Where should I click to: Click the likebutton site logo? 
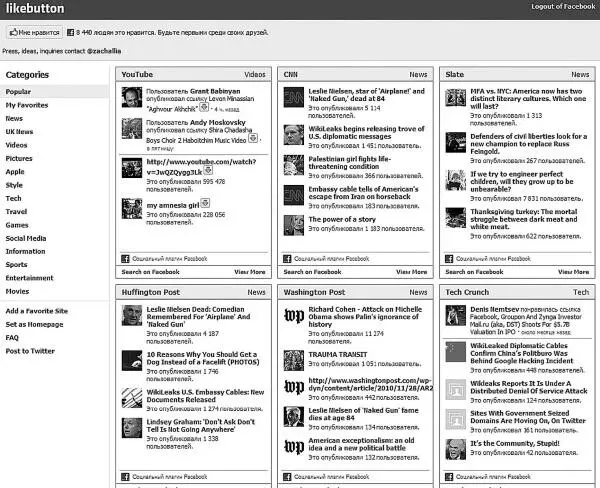pos(35,8)
